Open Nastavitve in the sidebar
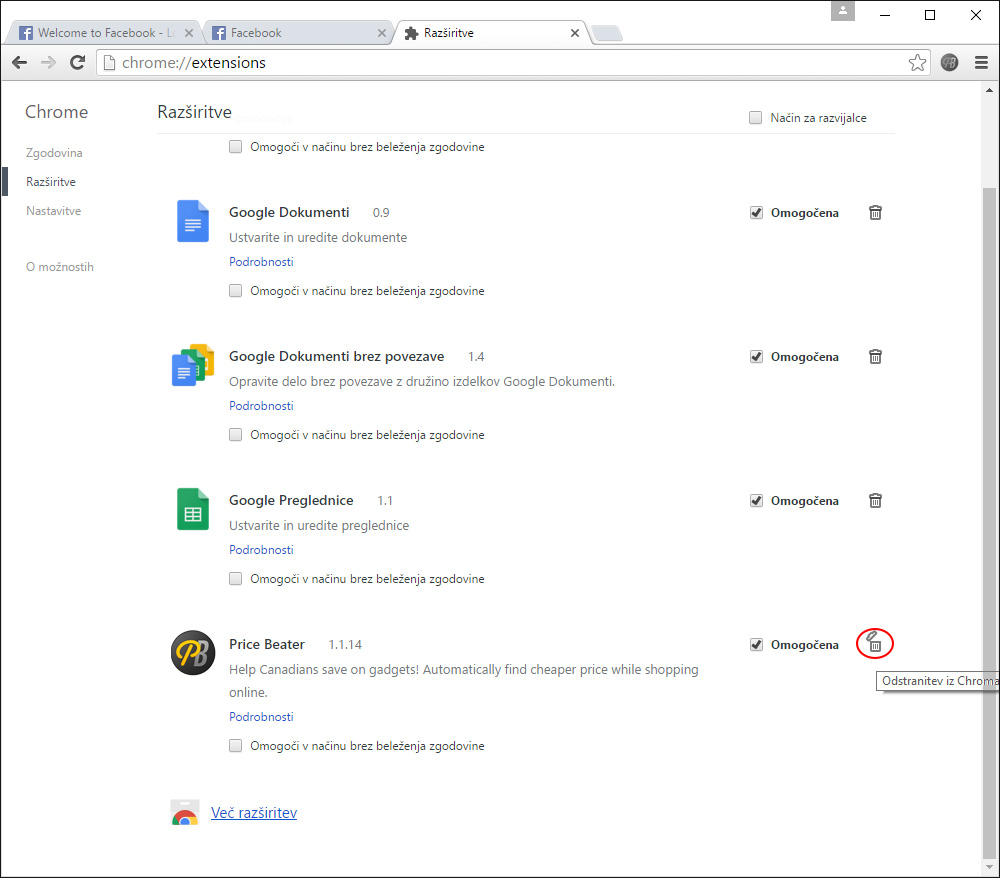The height and width of the screenshot is (878, 1000). click(x=54, y=211)
